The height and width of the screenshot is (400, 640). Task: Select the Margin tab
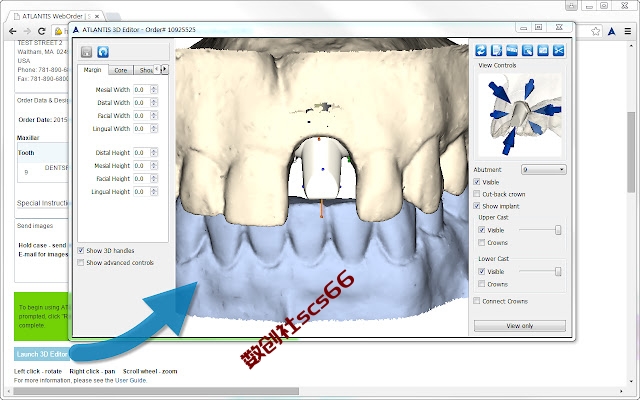(x=93, y=70)
